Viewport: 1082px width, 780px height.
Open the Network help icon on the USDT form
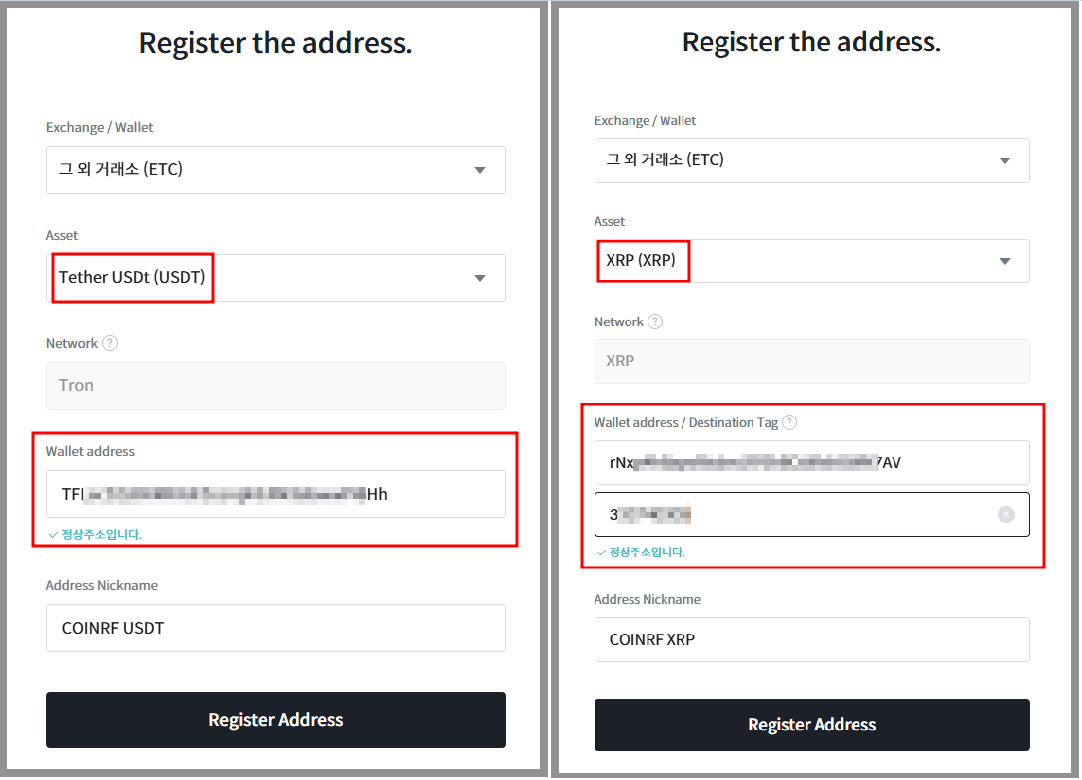[x=110, y=343]
